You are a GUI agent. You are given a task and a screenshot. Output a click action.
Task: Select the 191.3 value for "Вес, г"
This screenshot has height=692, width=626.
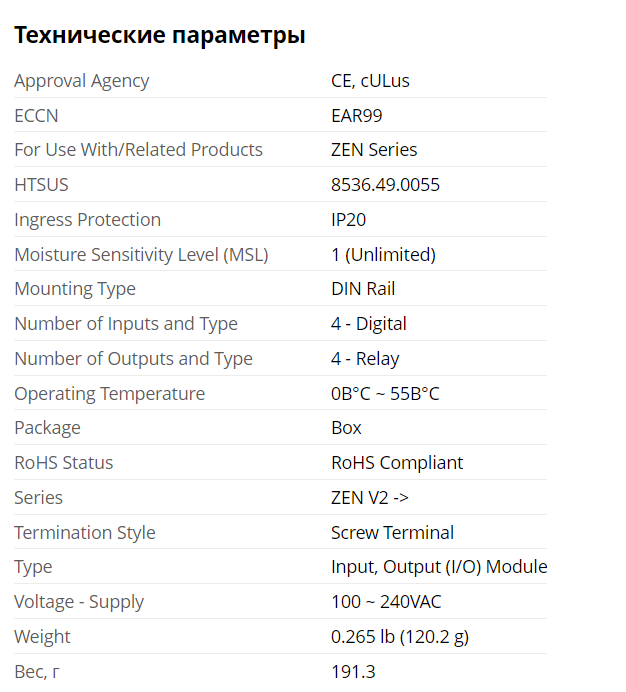tap(353, 672)
